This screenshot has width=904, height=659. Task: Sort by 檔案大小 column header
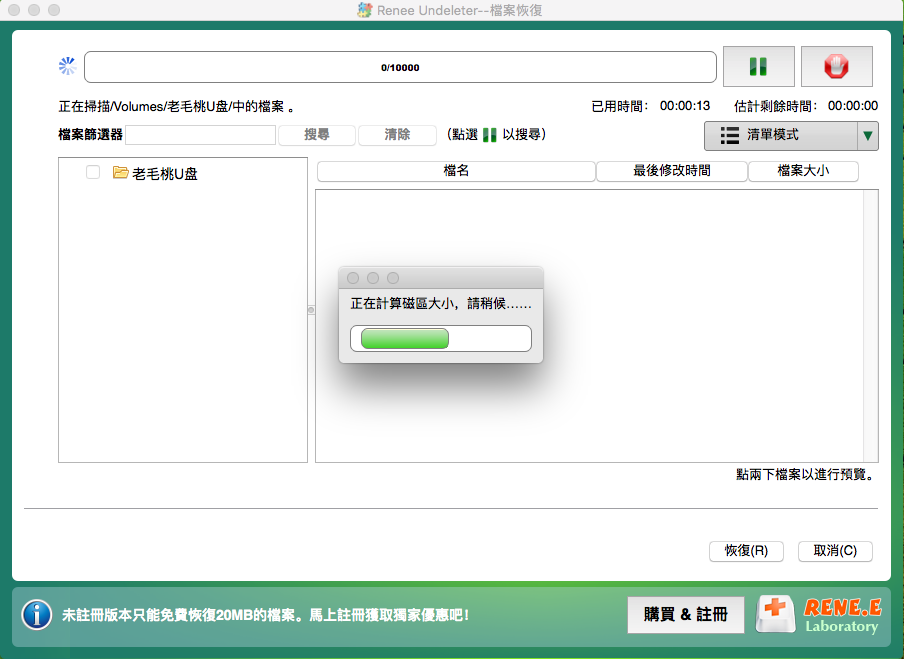(803, 171)
